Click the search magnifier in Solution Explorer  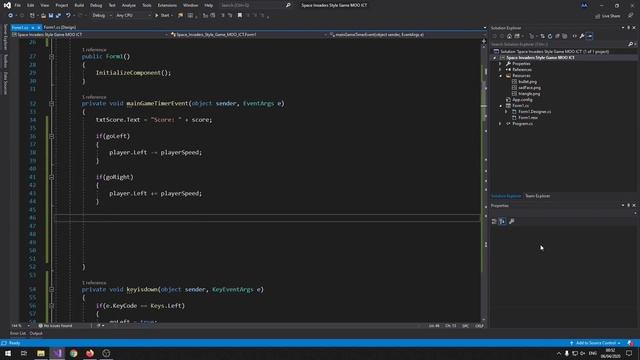click(630, 44)
